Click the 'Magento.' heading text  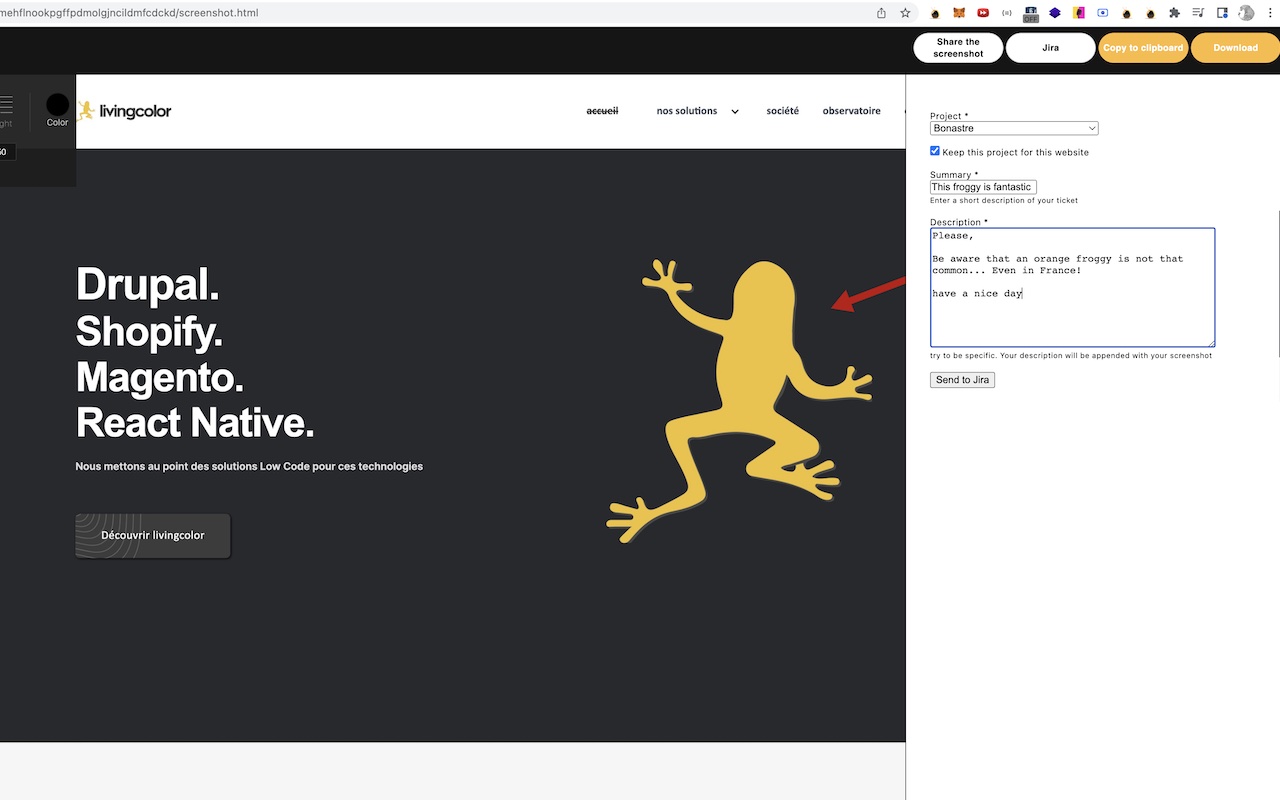tap(160, 377)
